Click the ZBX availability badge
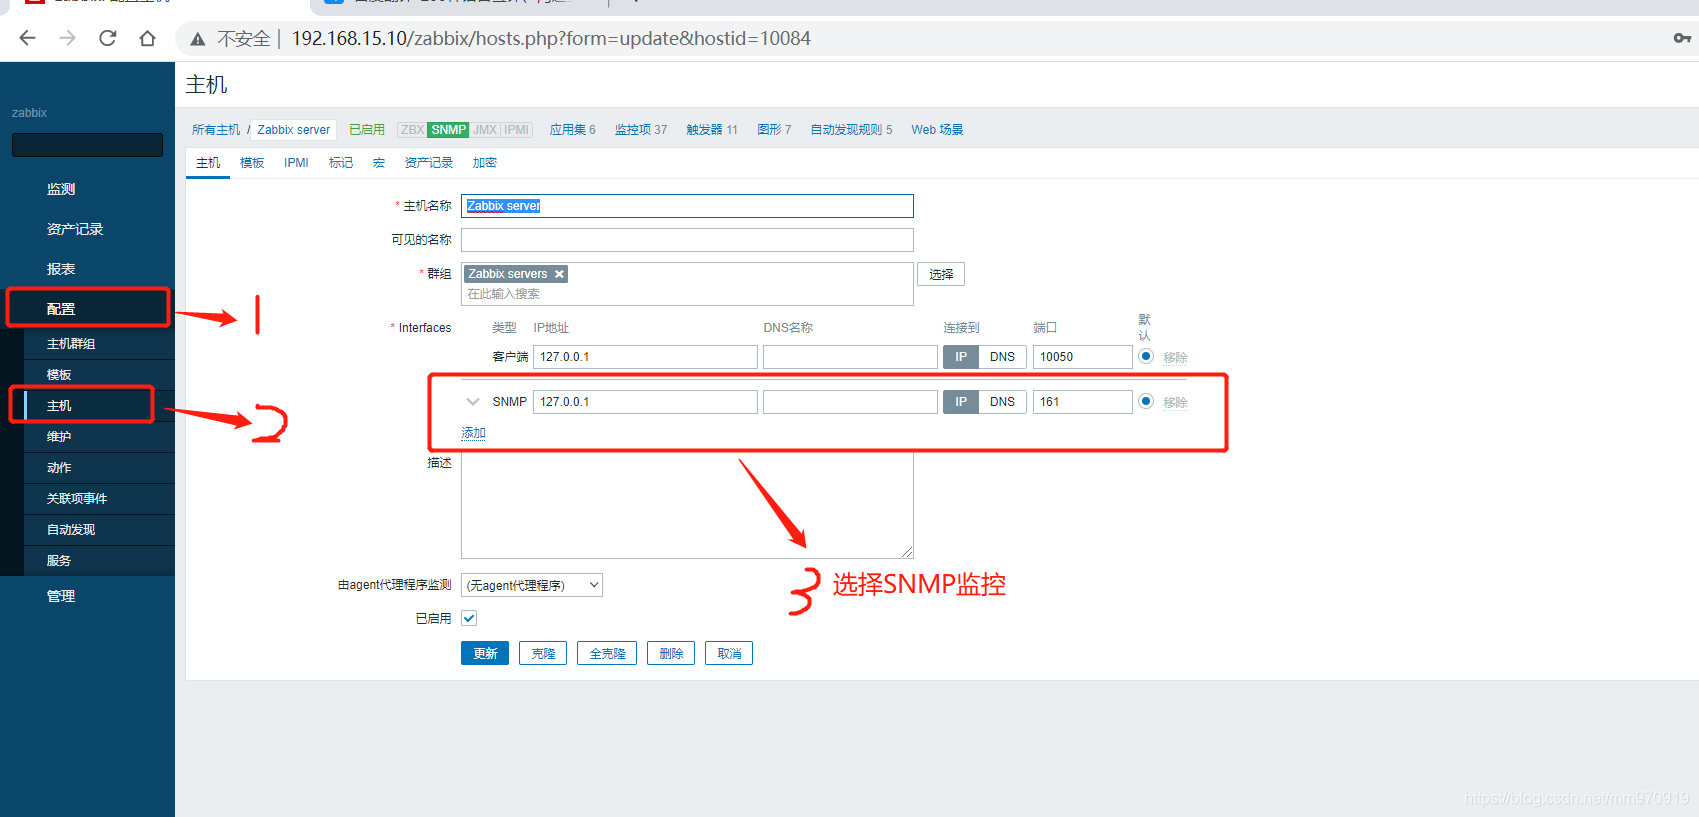 (412, 130)
